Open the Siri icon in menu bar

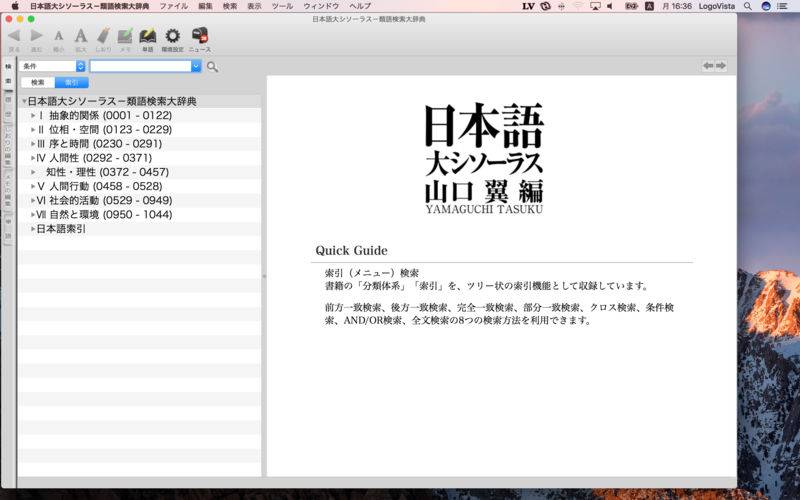(x=765, y=6)
